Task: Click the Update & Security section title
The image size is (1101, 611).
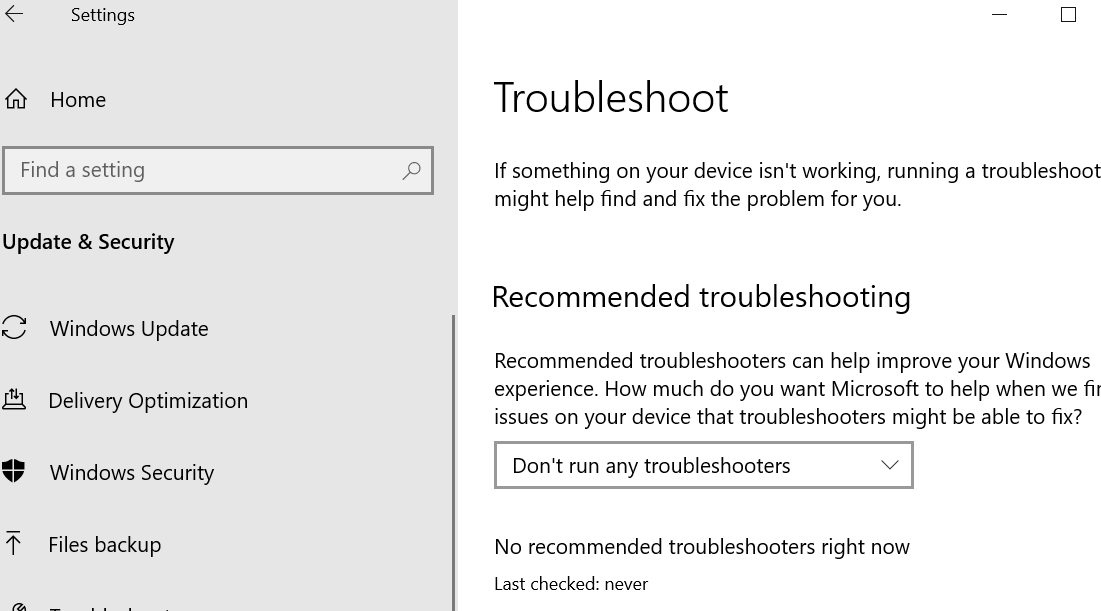Action: click(88, 242)
